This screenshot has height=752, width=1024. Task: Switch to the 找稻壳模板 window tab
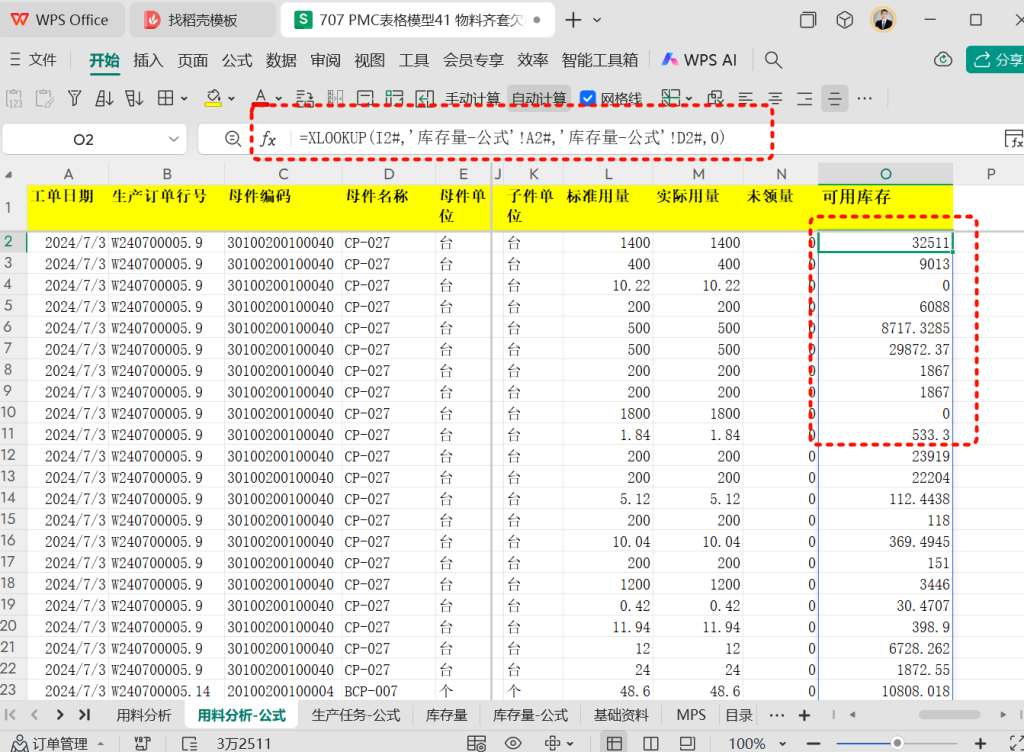[x=202, y=20]
